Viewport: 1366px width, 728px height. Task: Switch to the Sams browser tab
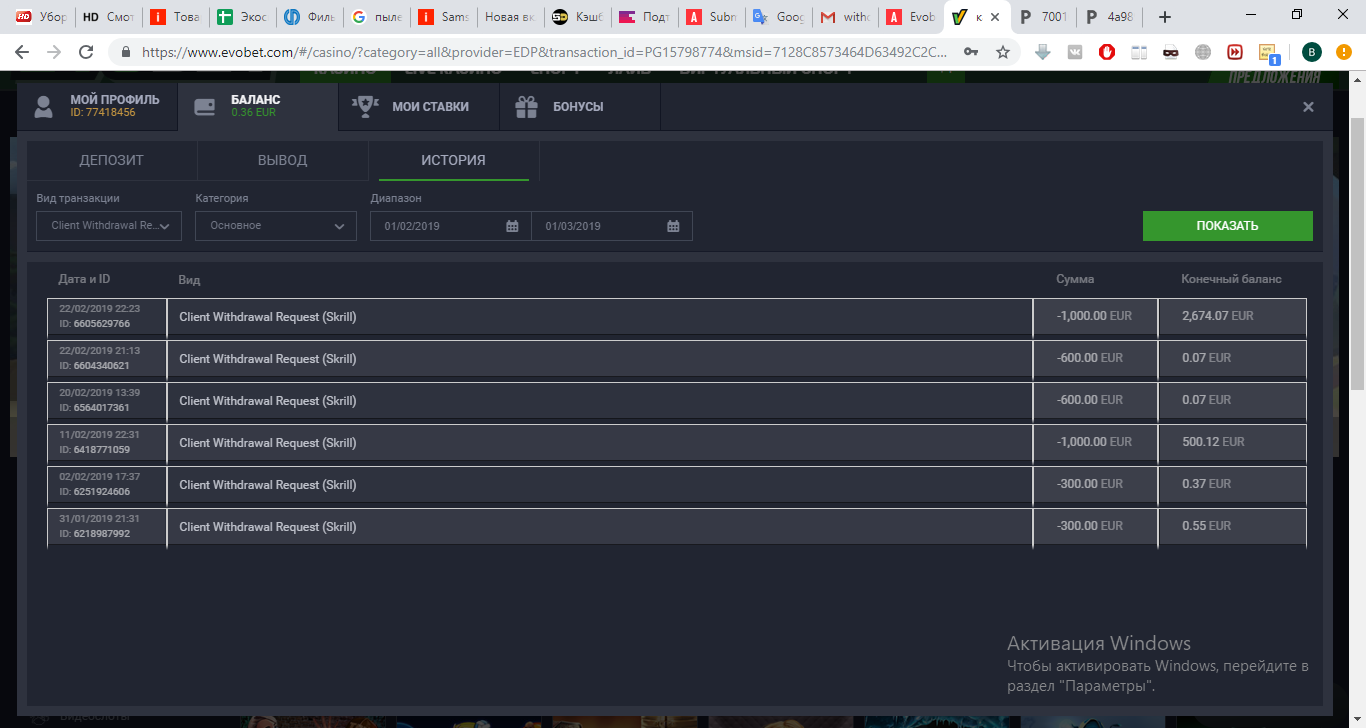pyautogui.click(x=442, y=17)
